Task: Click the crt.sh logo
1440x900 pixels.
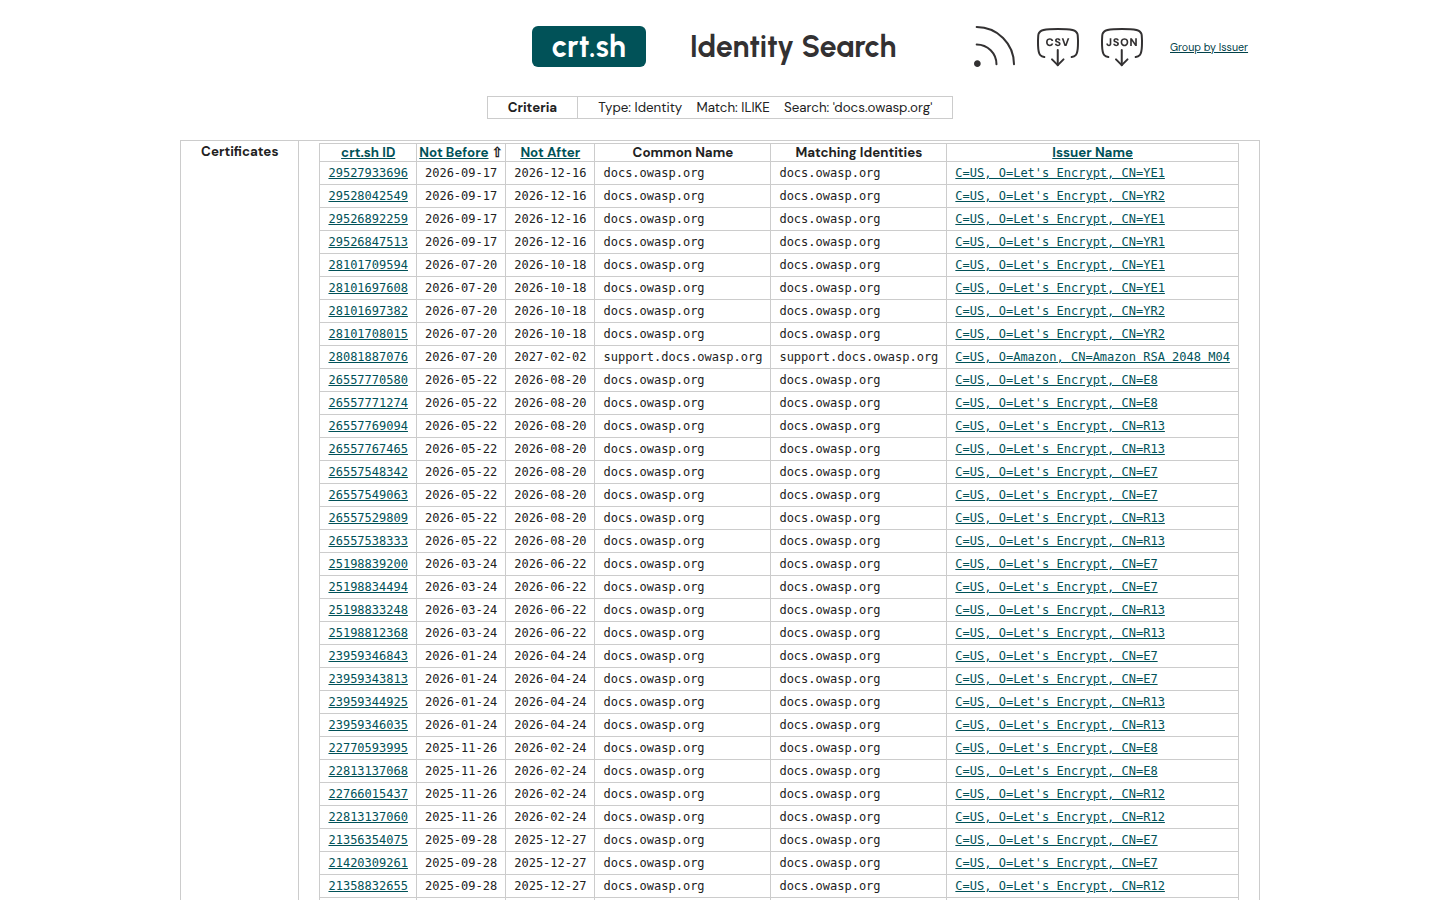Action: [x=589, y=47]
